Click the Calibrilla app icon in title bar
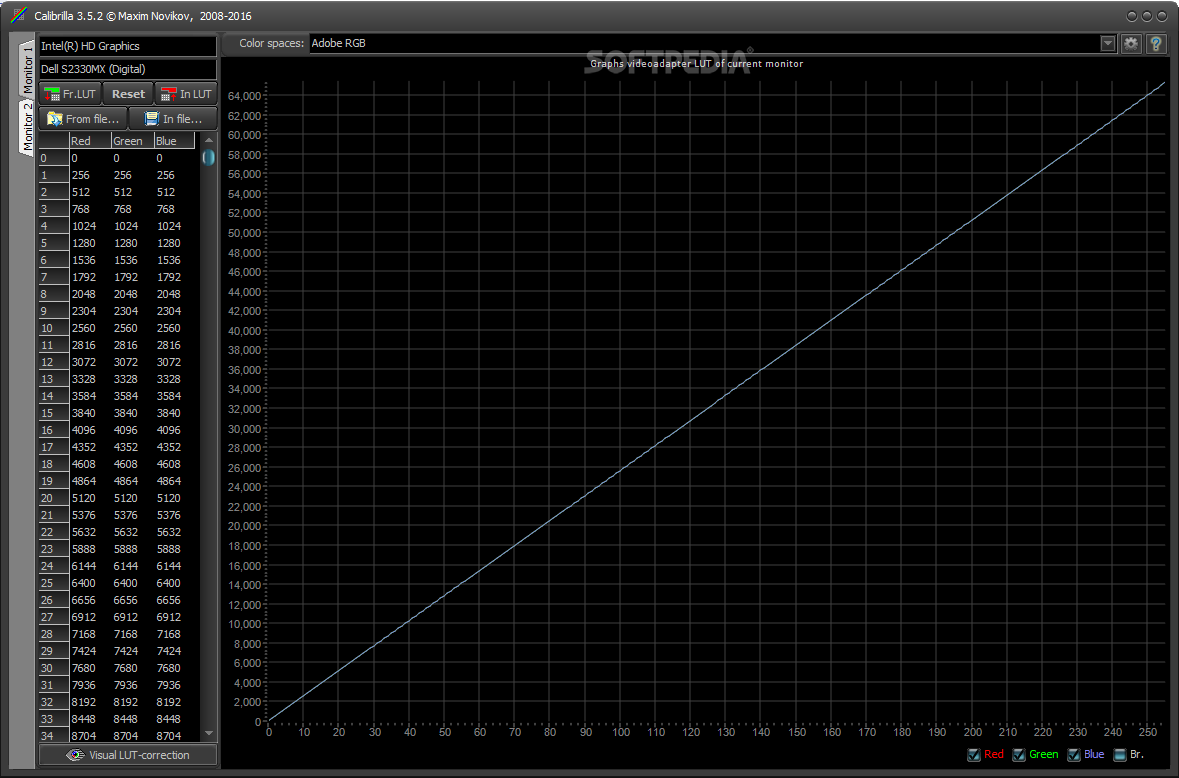Screen dimensions: 1179x778 [x=19, y=16]
